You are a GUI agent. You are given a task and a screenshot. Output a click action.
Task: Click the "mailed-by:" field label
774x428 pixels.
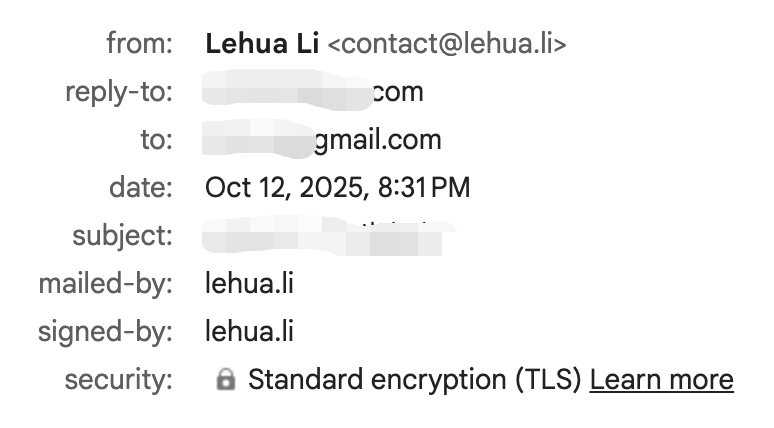pos(106,284)
